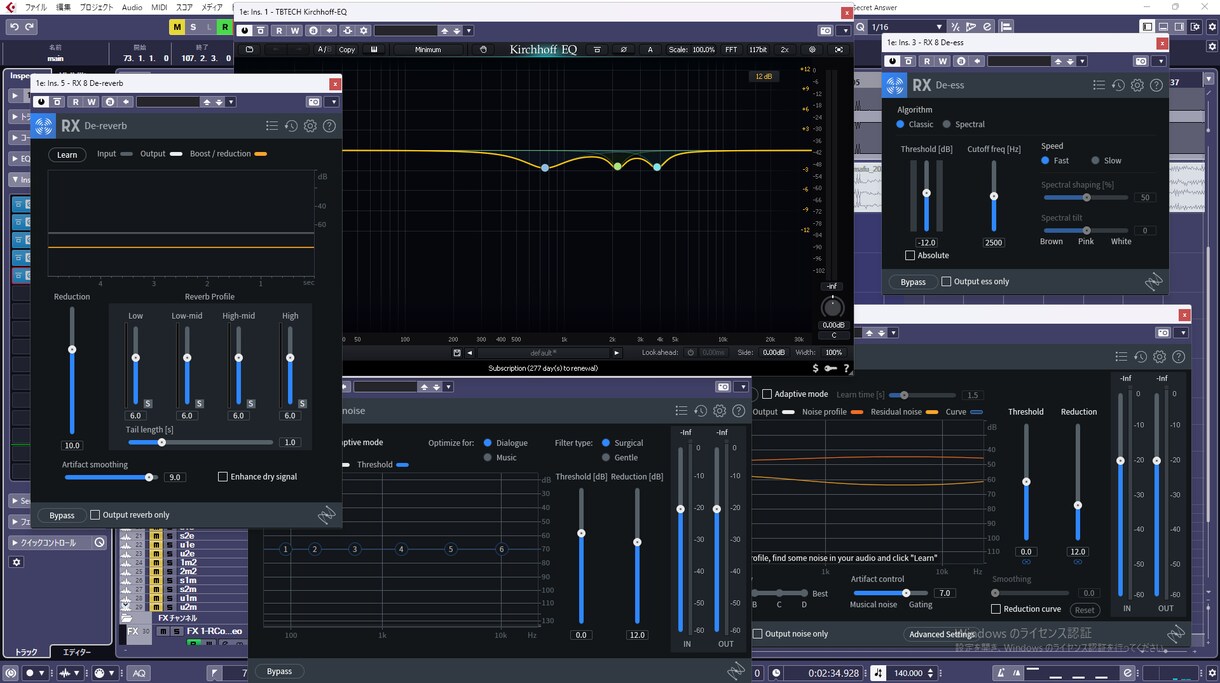This screenshot has height=683, width=1220.
Task: Open quantize value 1/16 dropdown
Action: click(x=938, y=27)
